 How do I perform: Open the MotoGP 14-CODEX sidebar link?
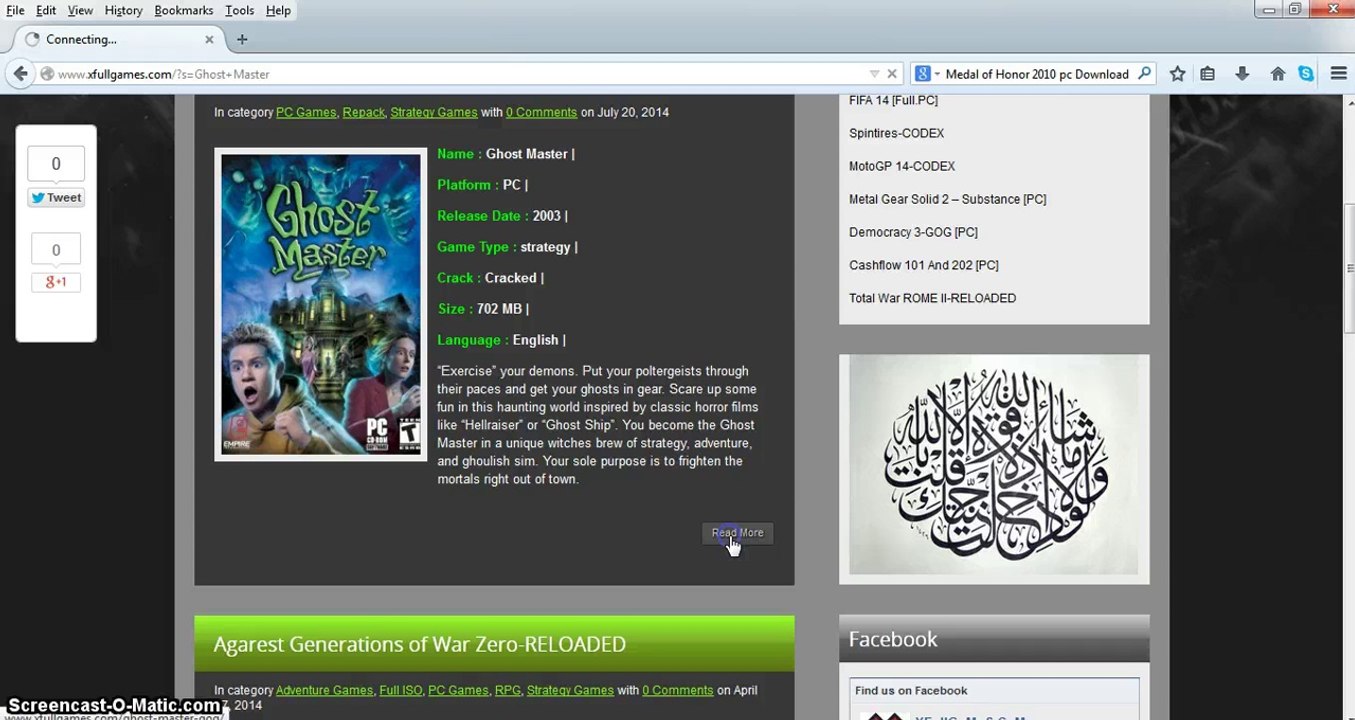pyautogui.click(x=902, y=166)
